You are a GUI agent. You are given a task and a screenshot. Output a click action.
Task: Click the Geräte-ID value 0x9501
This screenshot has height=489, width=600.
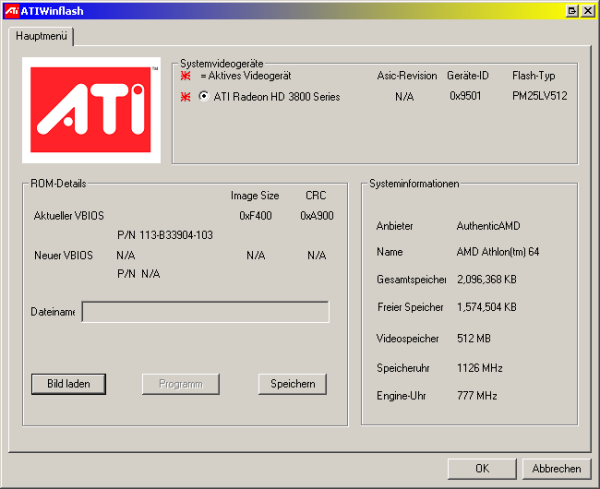(465, 96)
